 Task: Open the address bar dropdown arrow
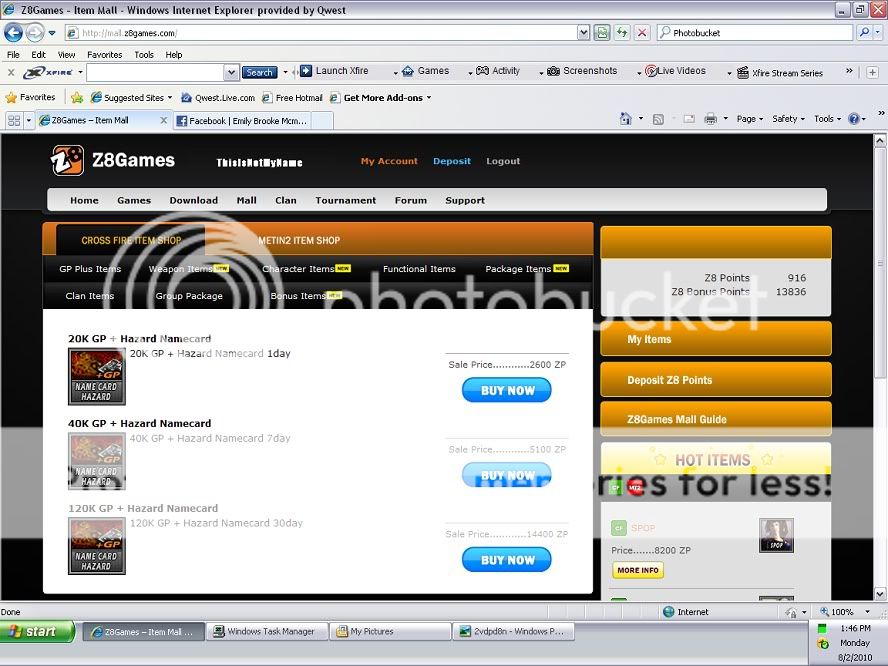click(x=583, y=32)
